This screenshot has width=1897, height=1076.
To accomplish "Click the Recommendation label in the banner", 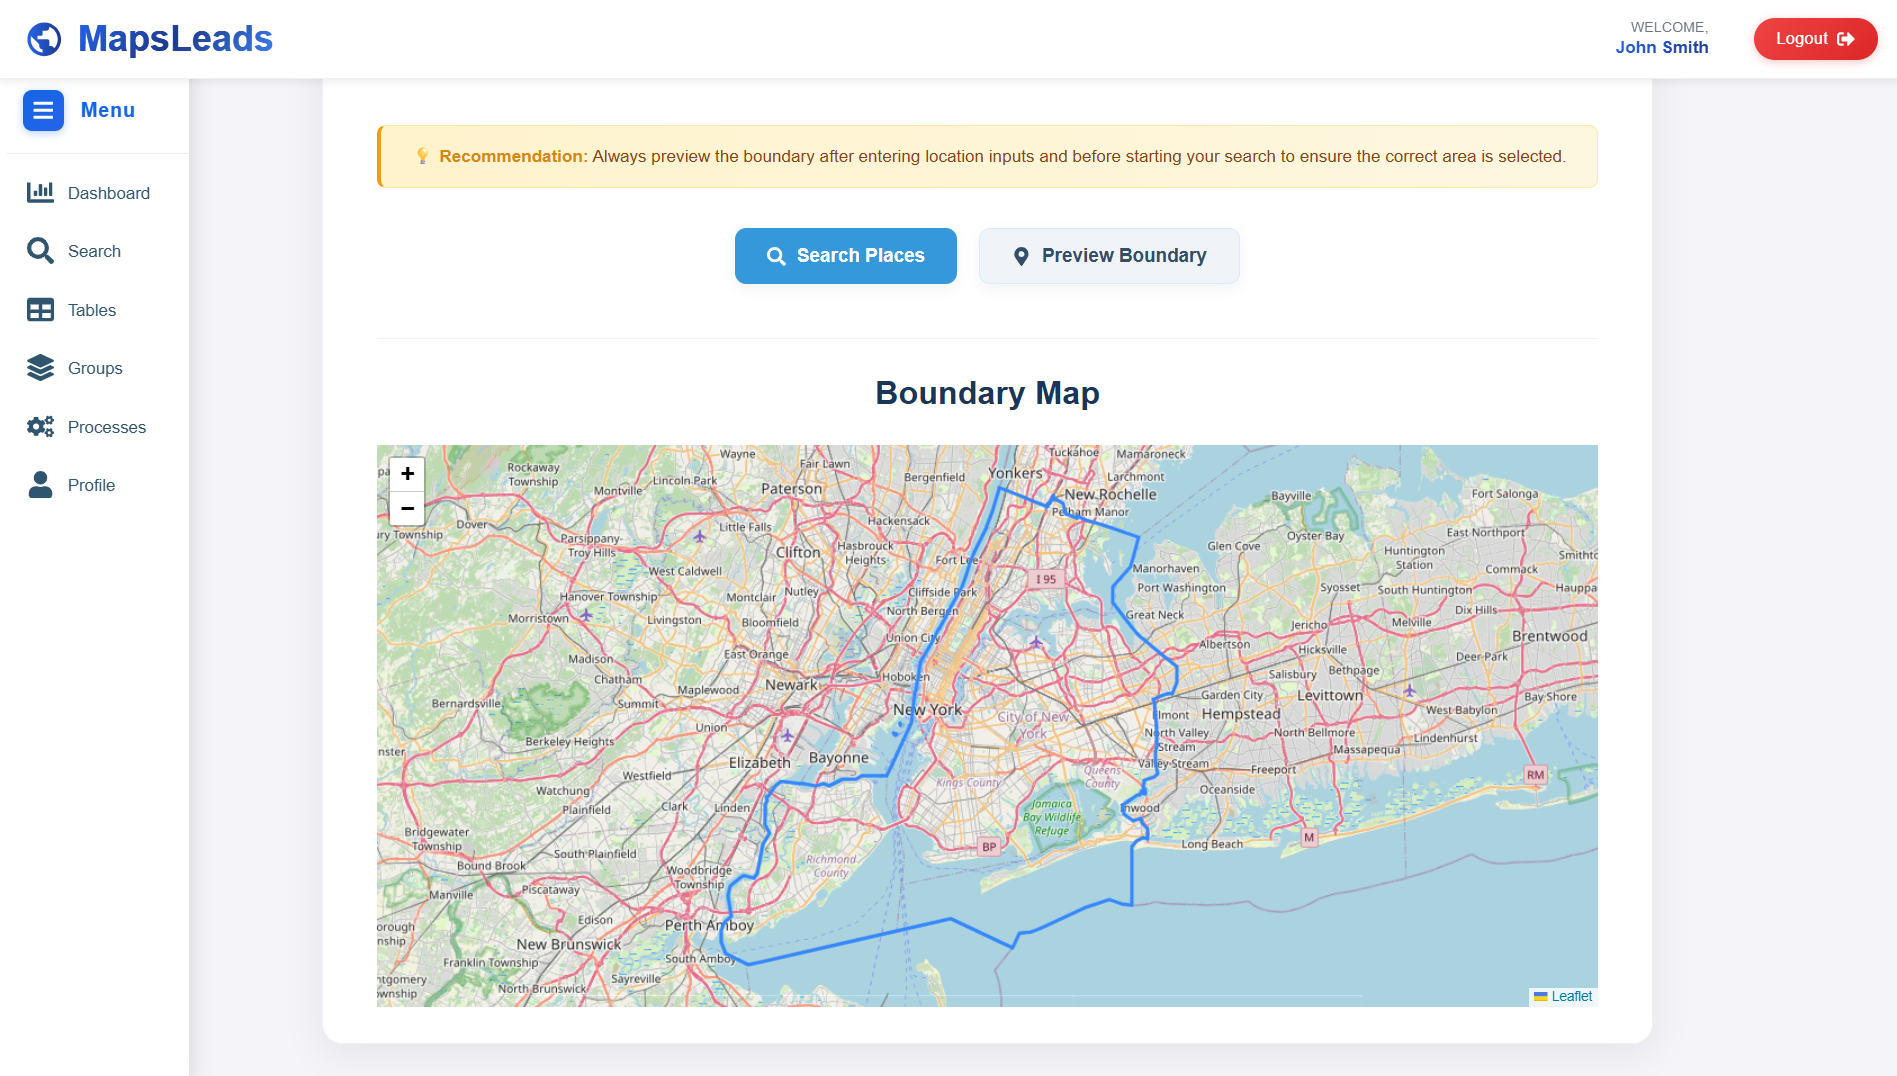I will tap(513, 156).
